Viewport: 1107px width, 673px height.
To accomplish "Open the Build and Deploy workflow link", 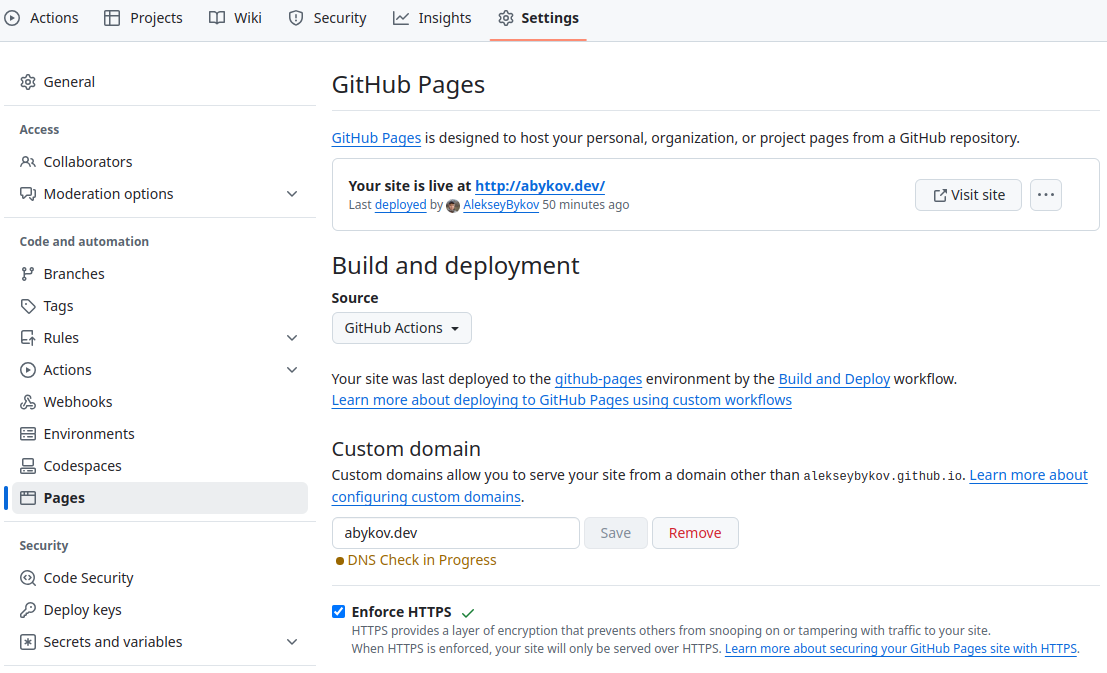I will click(x=834, y=379).
